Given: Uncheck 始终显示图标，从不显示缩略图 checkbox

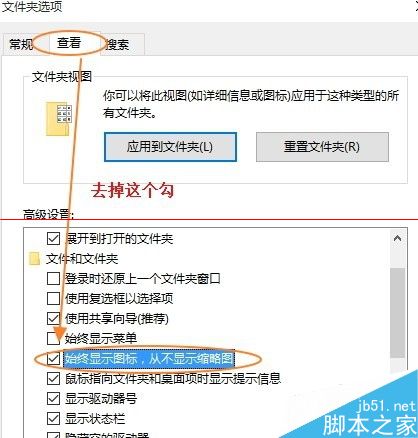Looking at the screenshot, I should (x=53, y=359).
